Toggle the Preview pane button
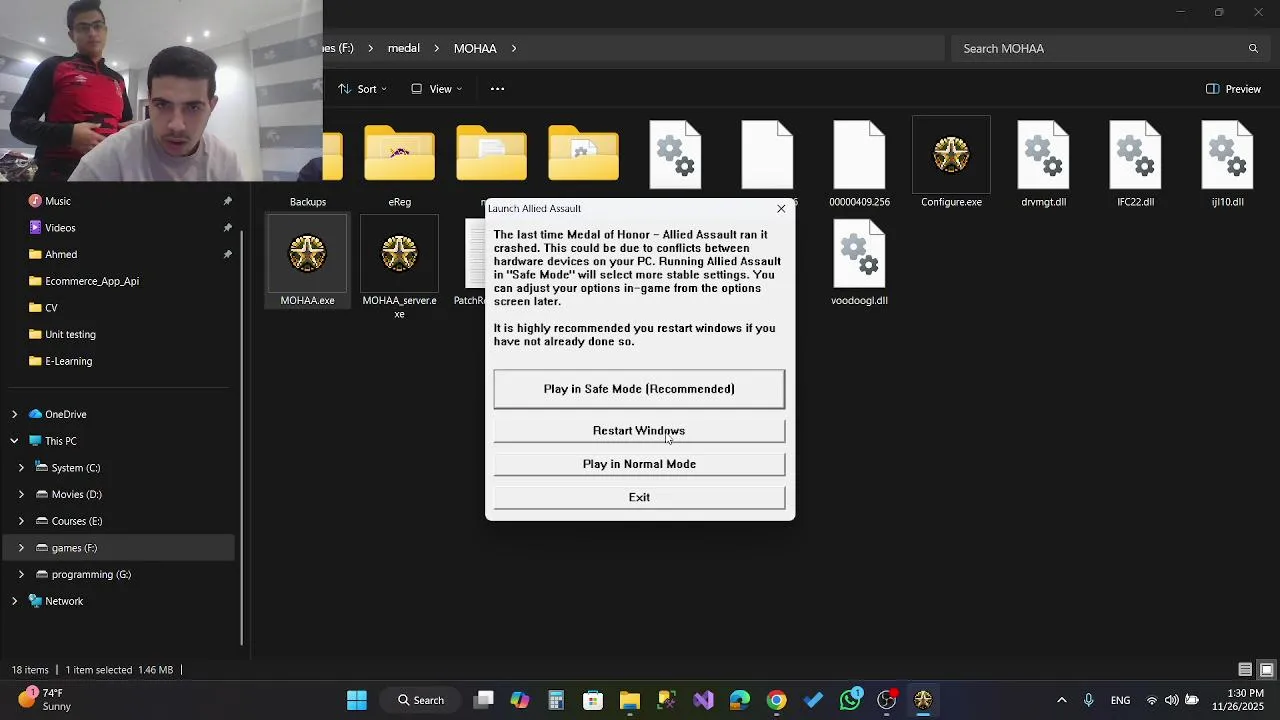This screenshot has height=720, width=1280. click(x=1233, y=89)
